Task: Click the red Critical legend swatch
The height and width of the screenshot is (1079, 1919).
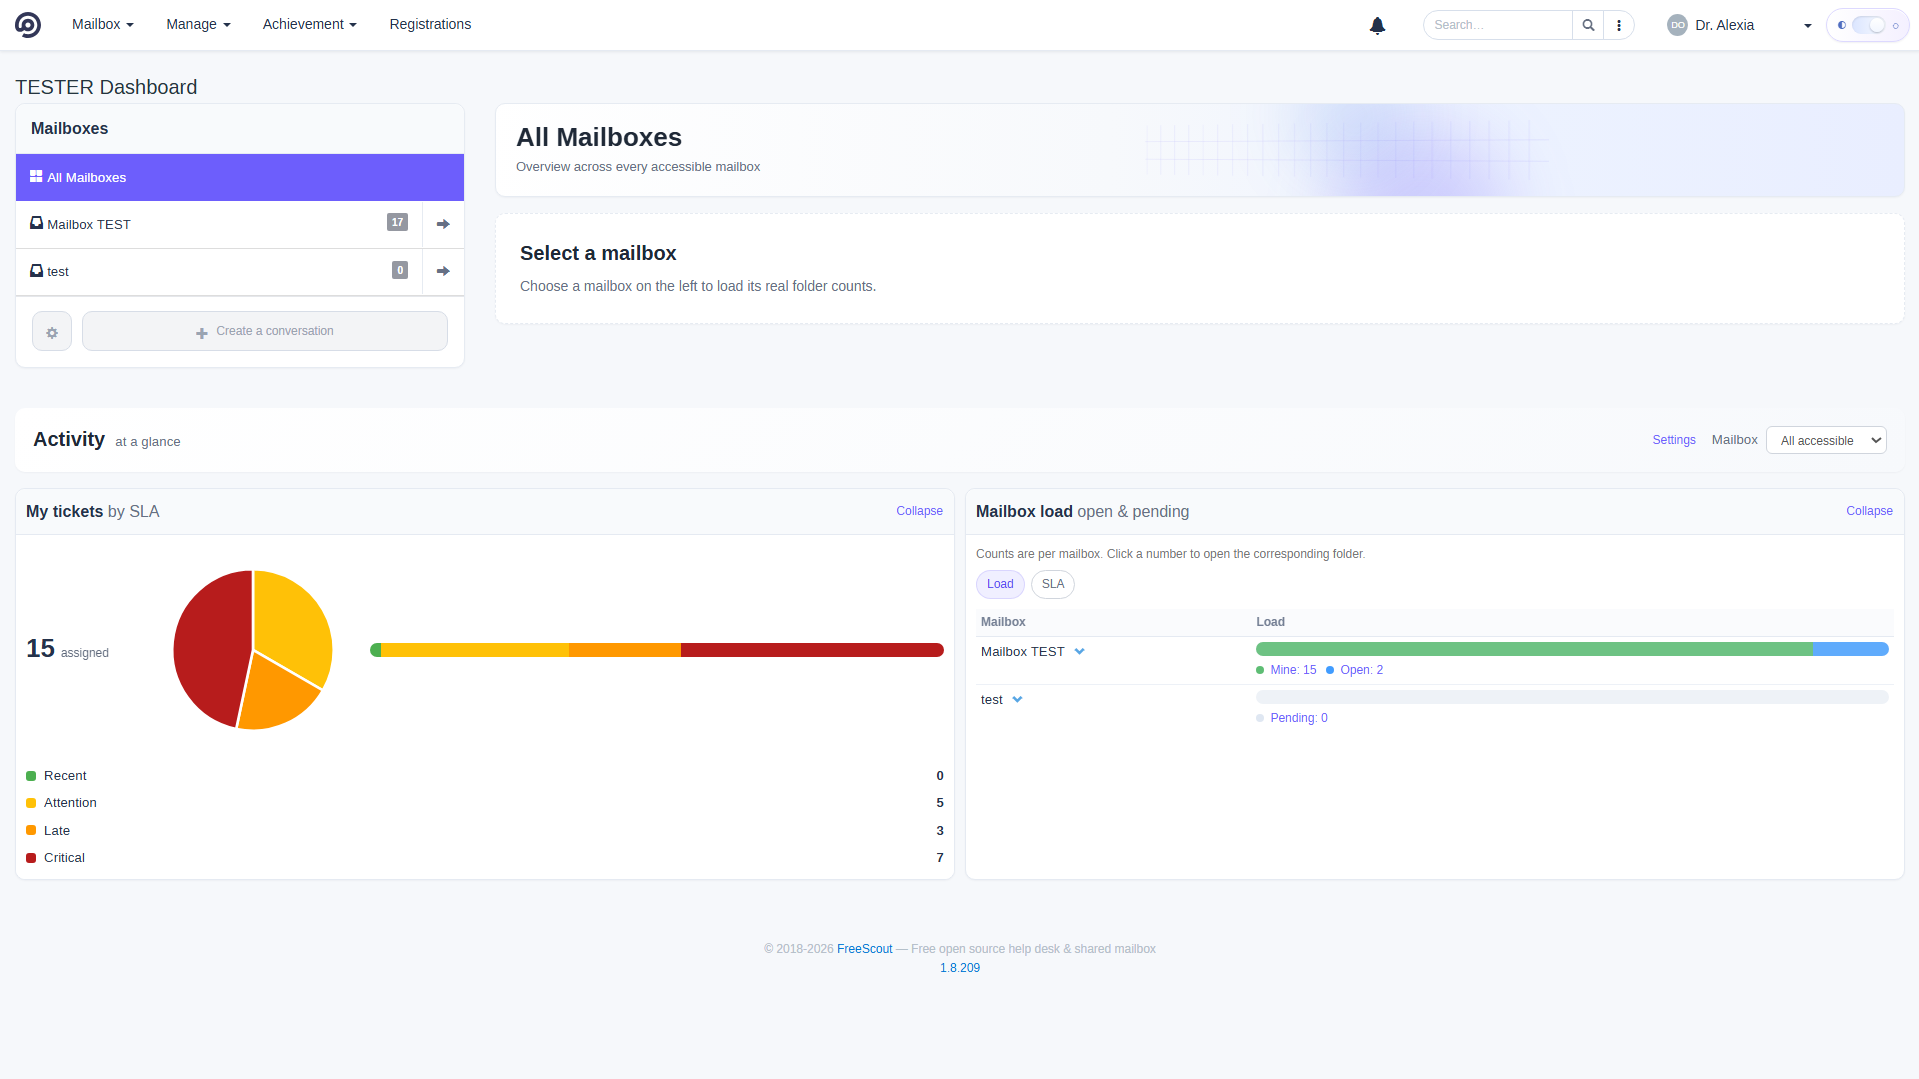Action: click(x=31, y=858)
